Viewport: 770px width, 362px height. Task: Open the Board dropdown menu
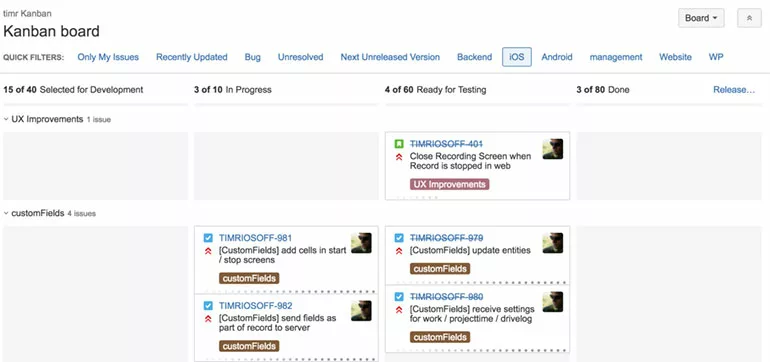pos(701,18)
